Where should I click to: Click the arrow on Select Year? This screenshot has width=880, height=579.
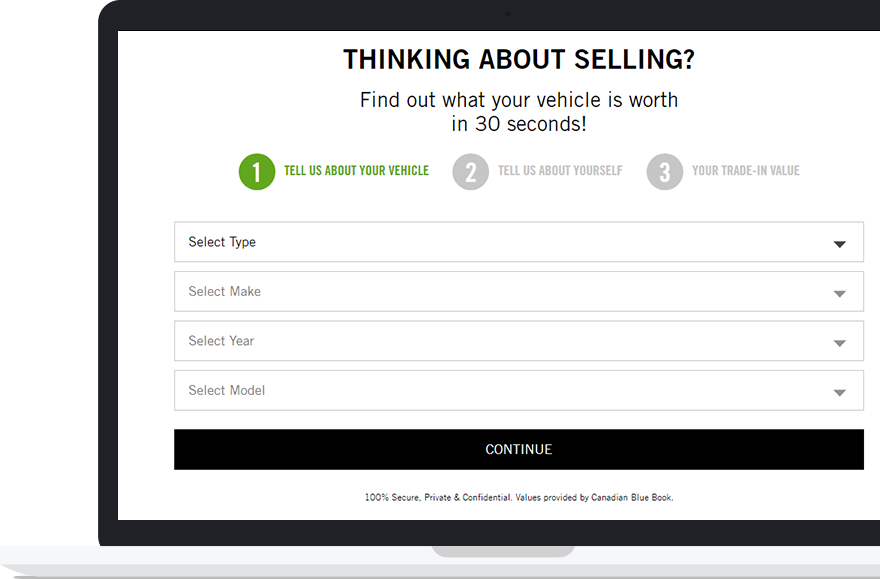pyautogui.click(x=840, y=343)
